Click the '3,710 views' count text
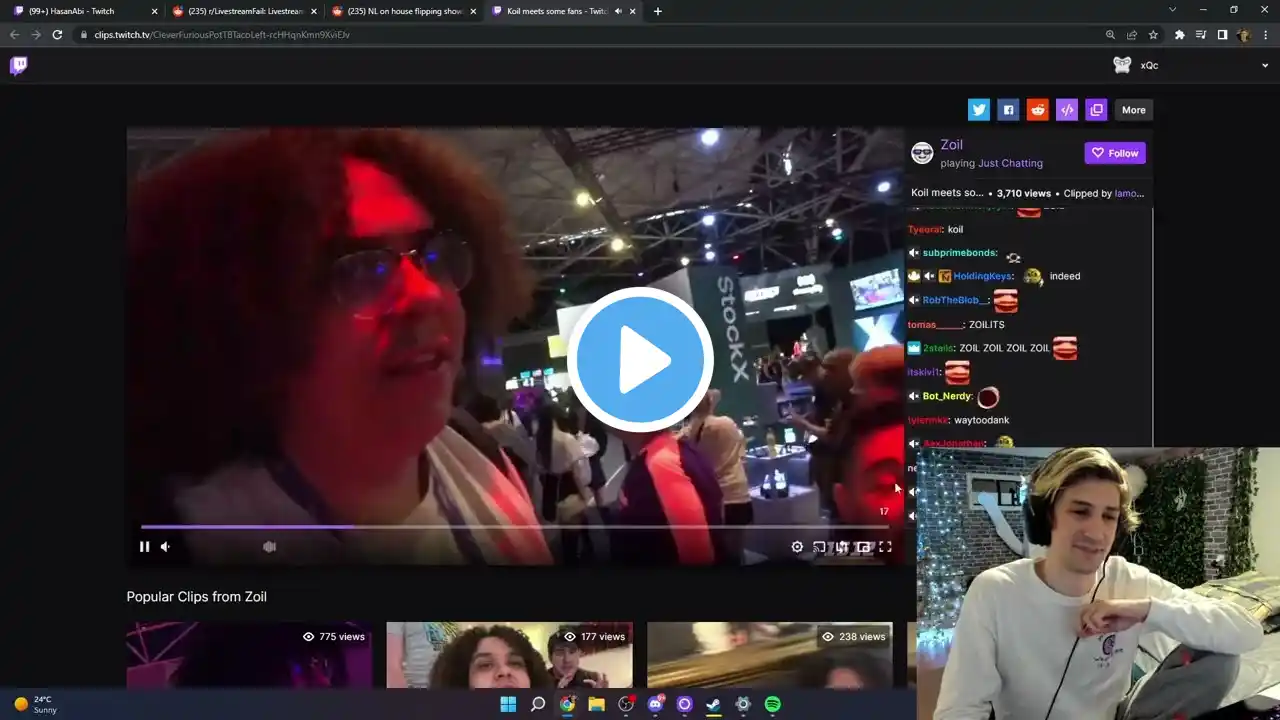The image size is (1280, 720). [x=1024, y=193]
